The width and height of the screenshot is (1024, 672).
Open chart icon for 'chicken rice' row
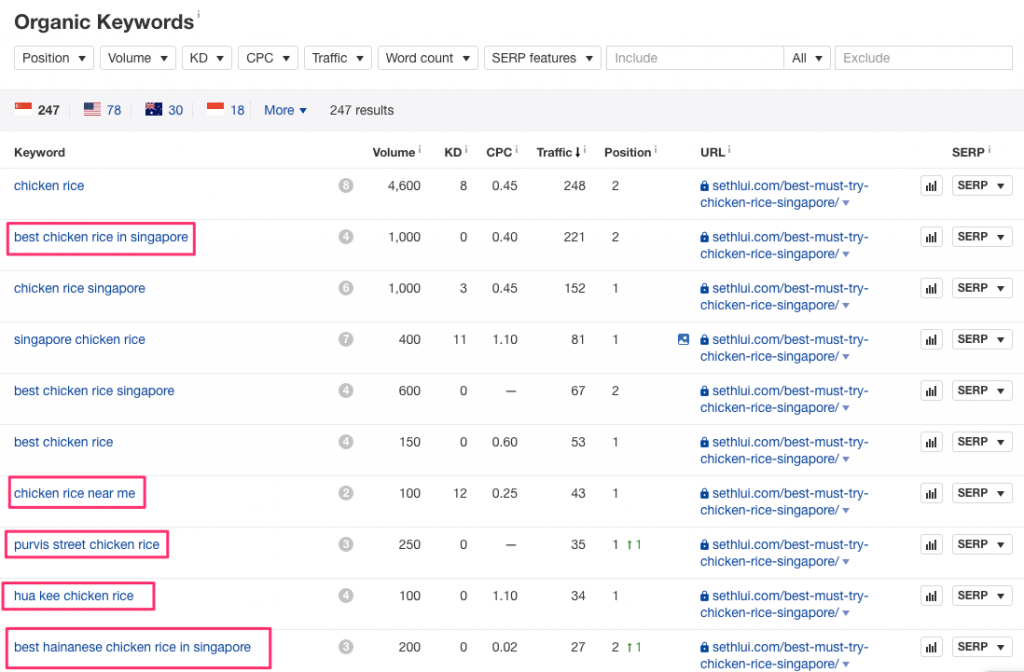(931, 185)
